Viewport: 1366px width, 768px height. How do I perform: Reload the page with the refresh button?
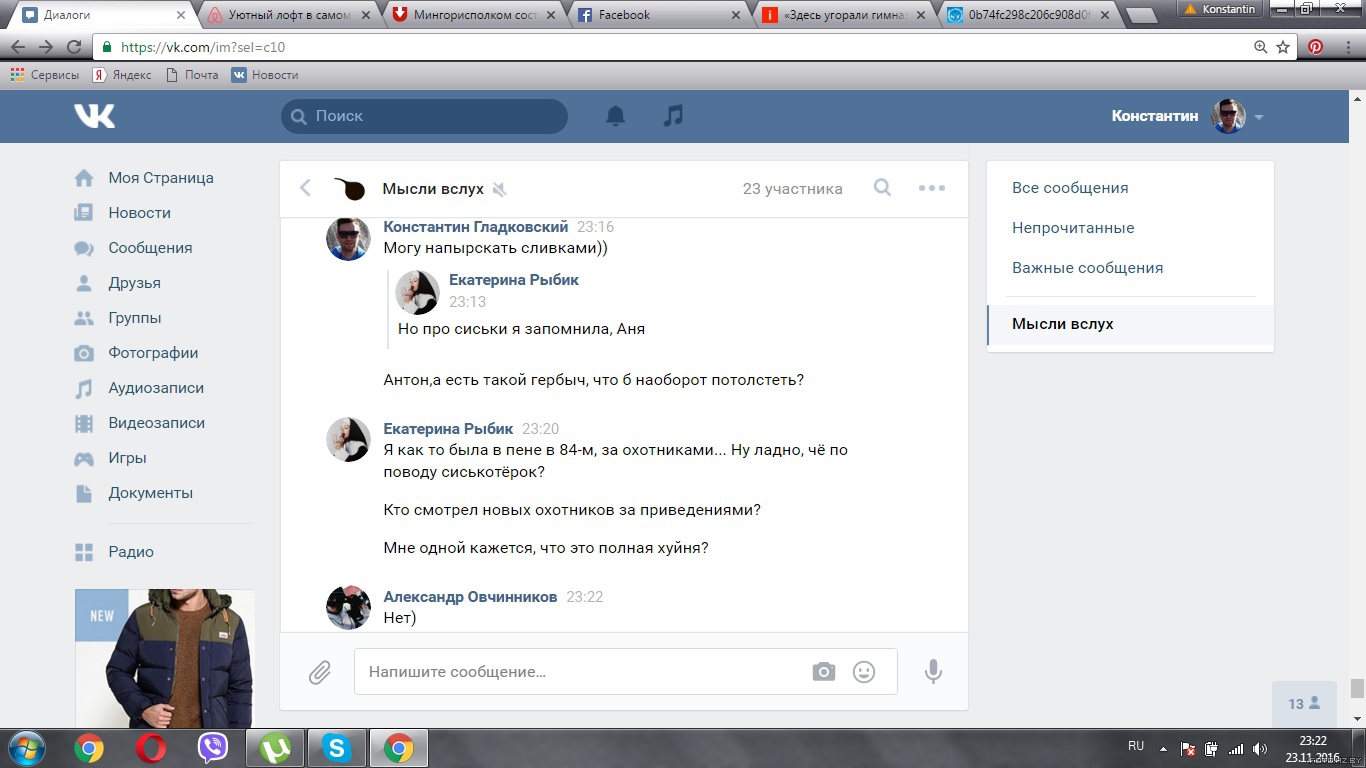[x=73, y=46]
